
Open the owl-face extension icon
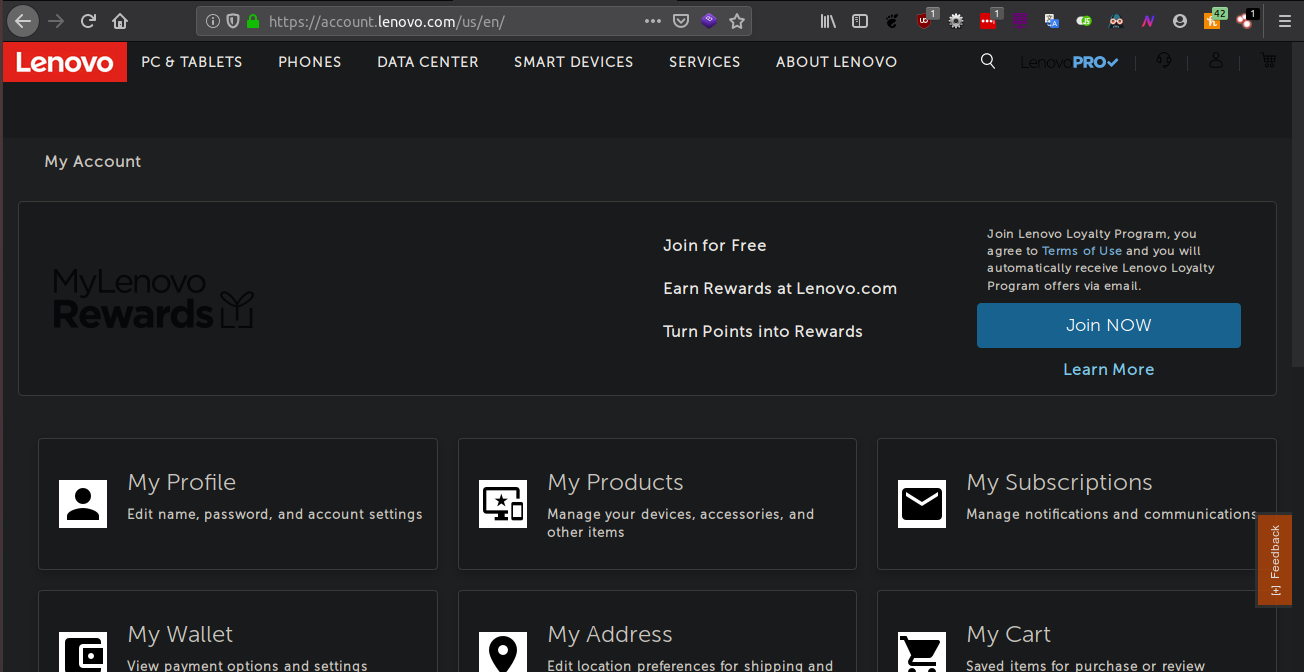[1116, 20]
